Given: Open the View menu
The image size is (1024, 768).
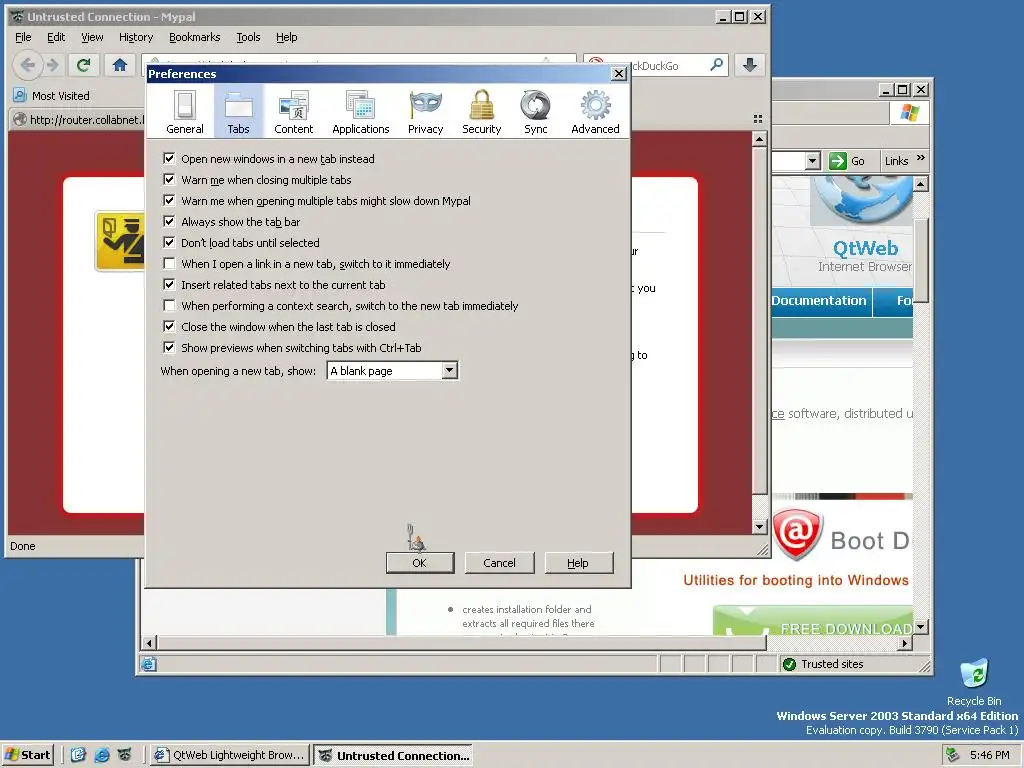Looking at the screenshot, I should [x=92, y=37].
